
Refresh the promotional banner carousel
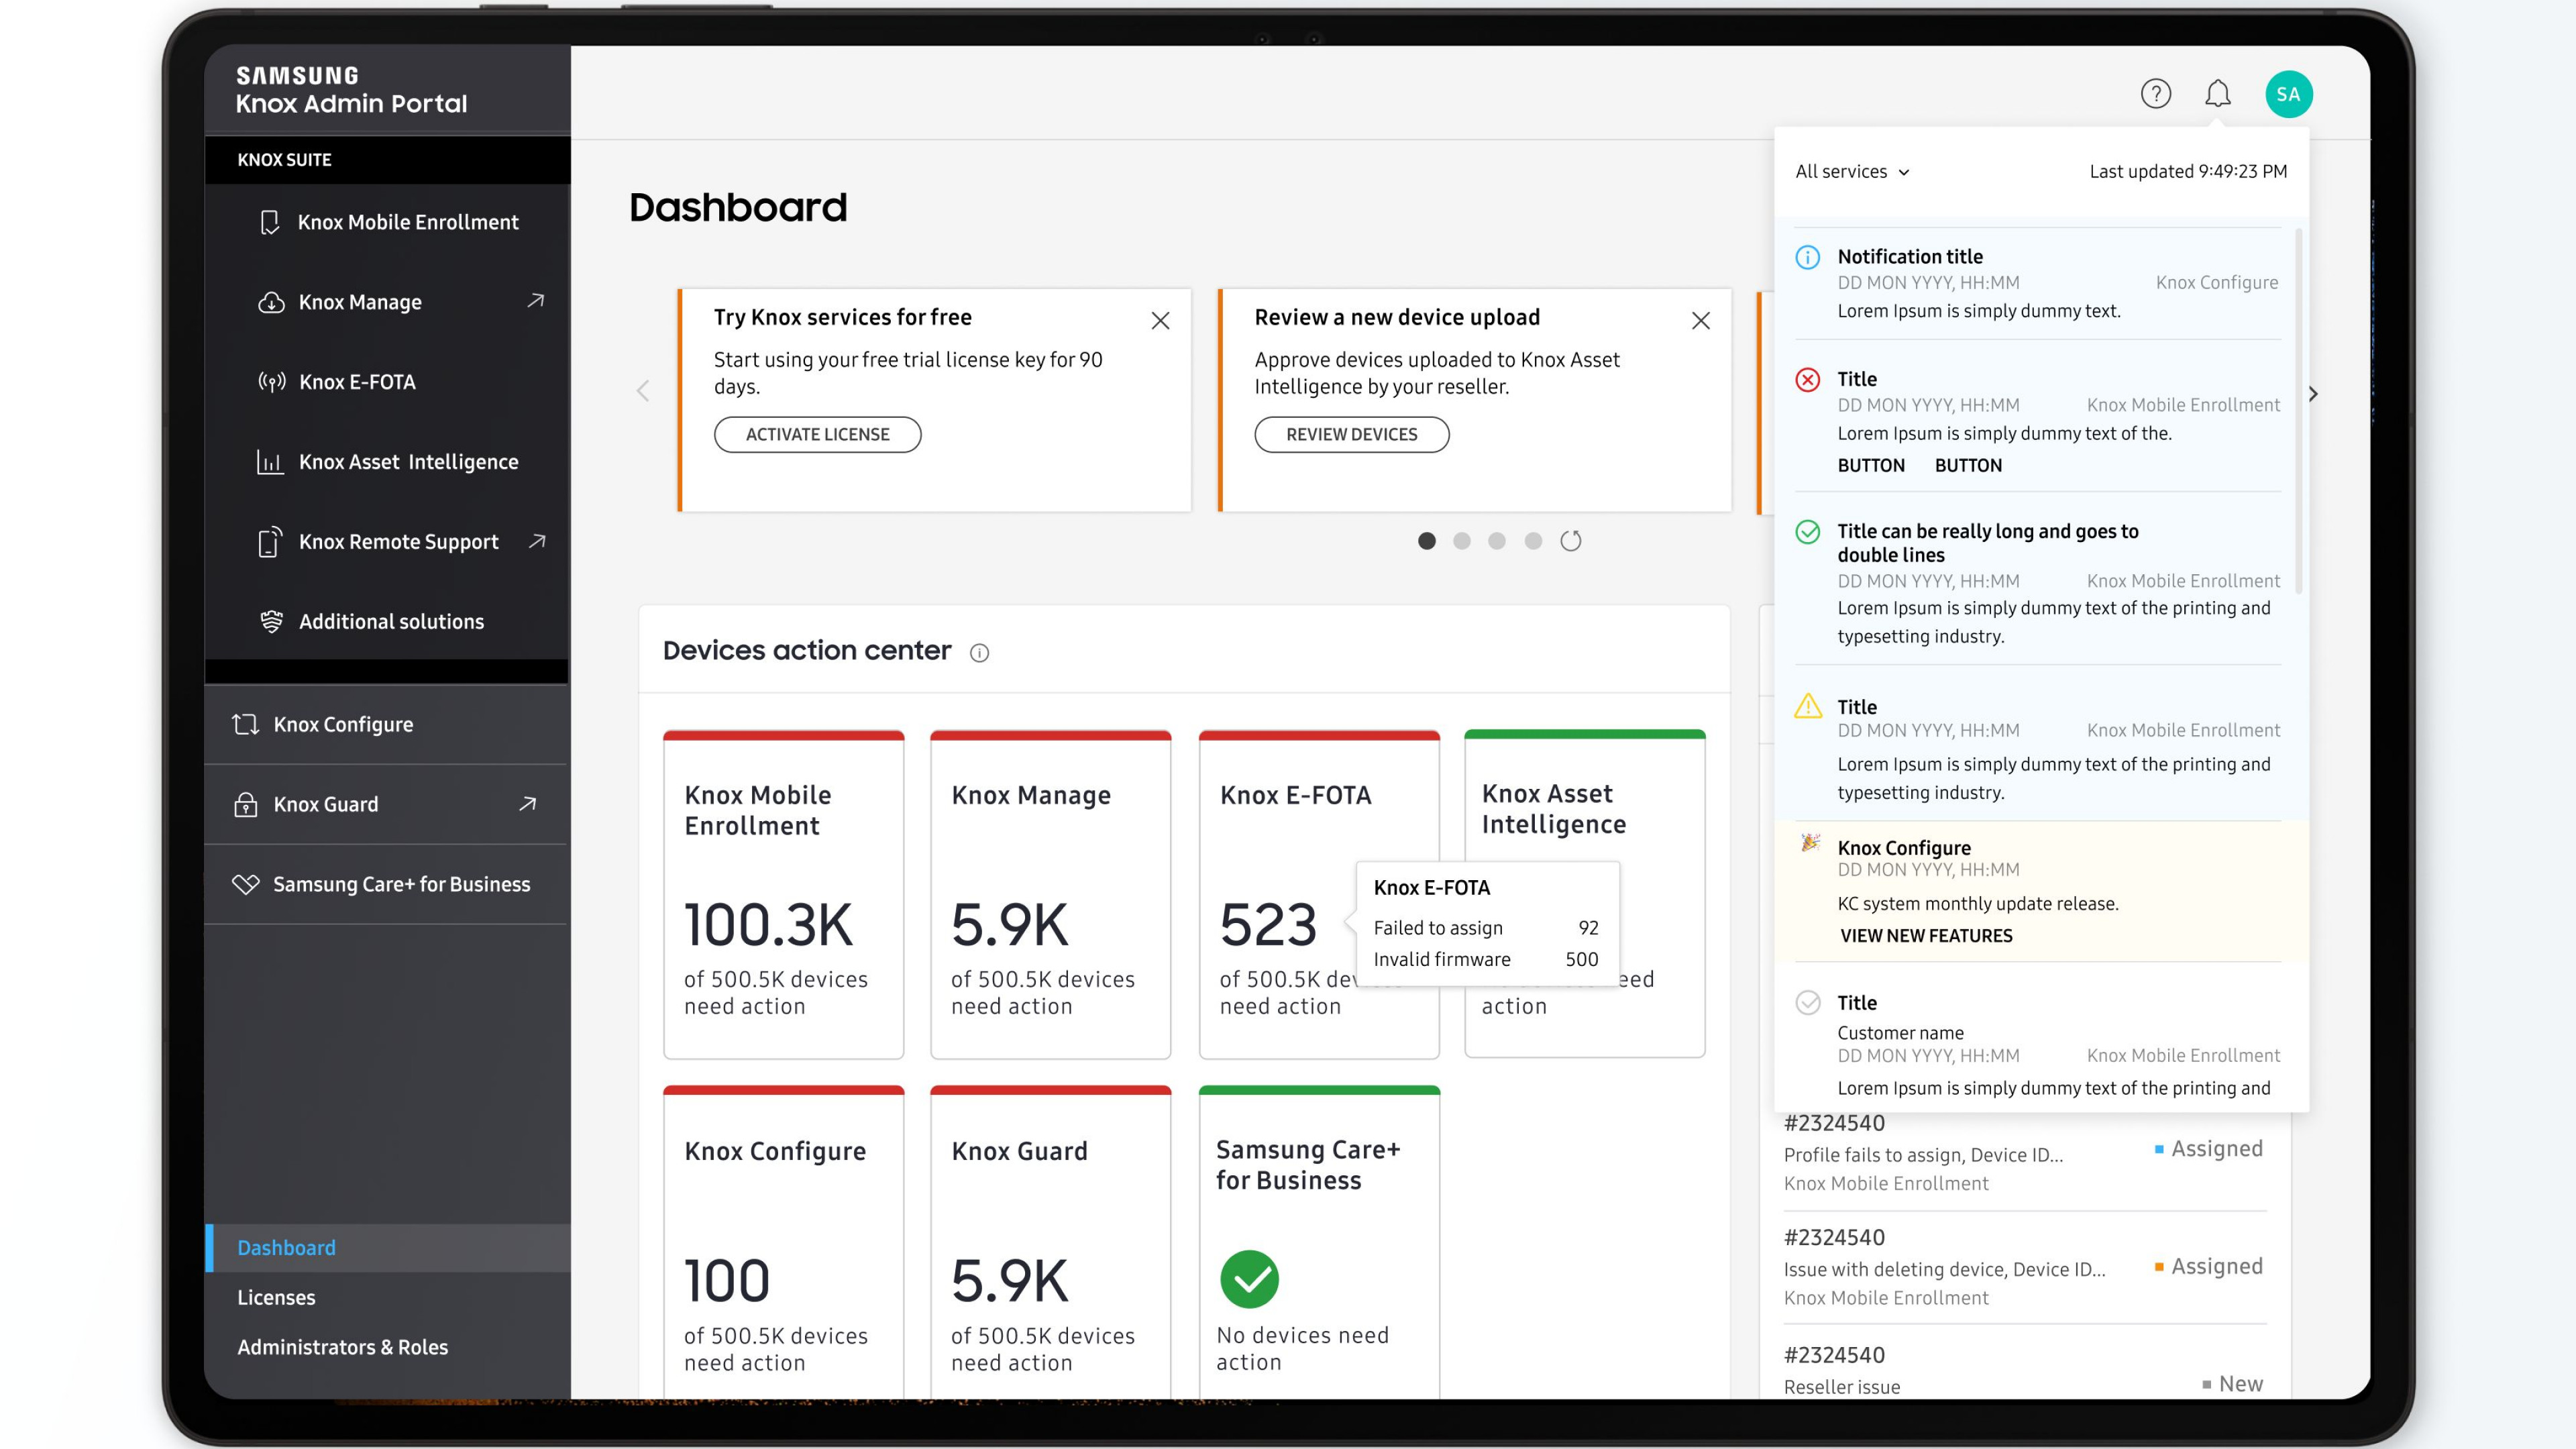pos(1572,541)
